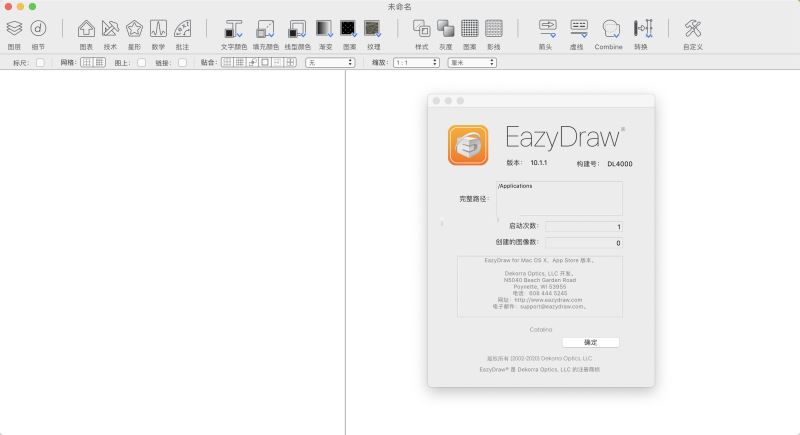Open the 图层 (Layers) panel icon
Screen dimensions: 800x435
click(14, 29)
